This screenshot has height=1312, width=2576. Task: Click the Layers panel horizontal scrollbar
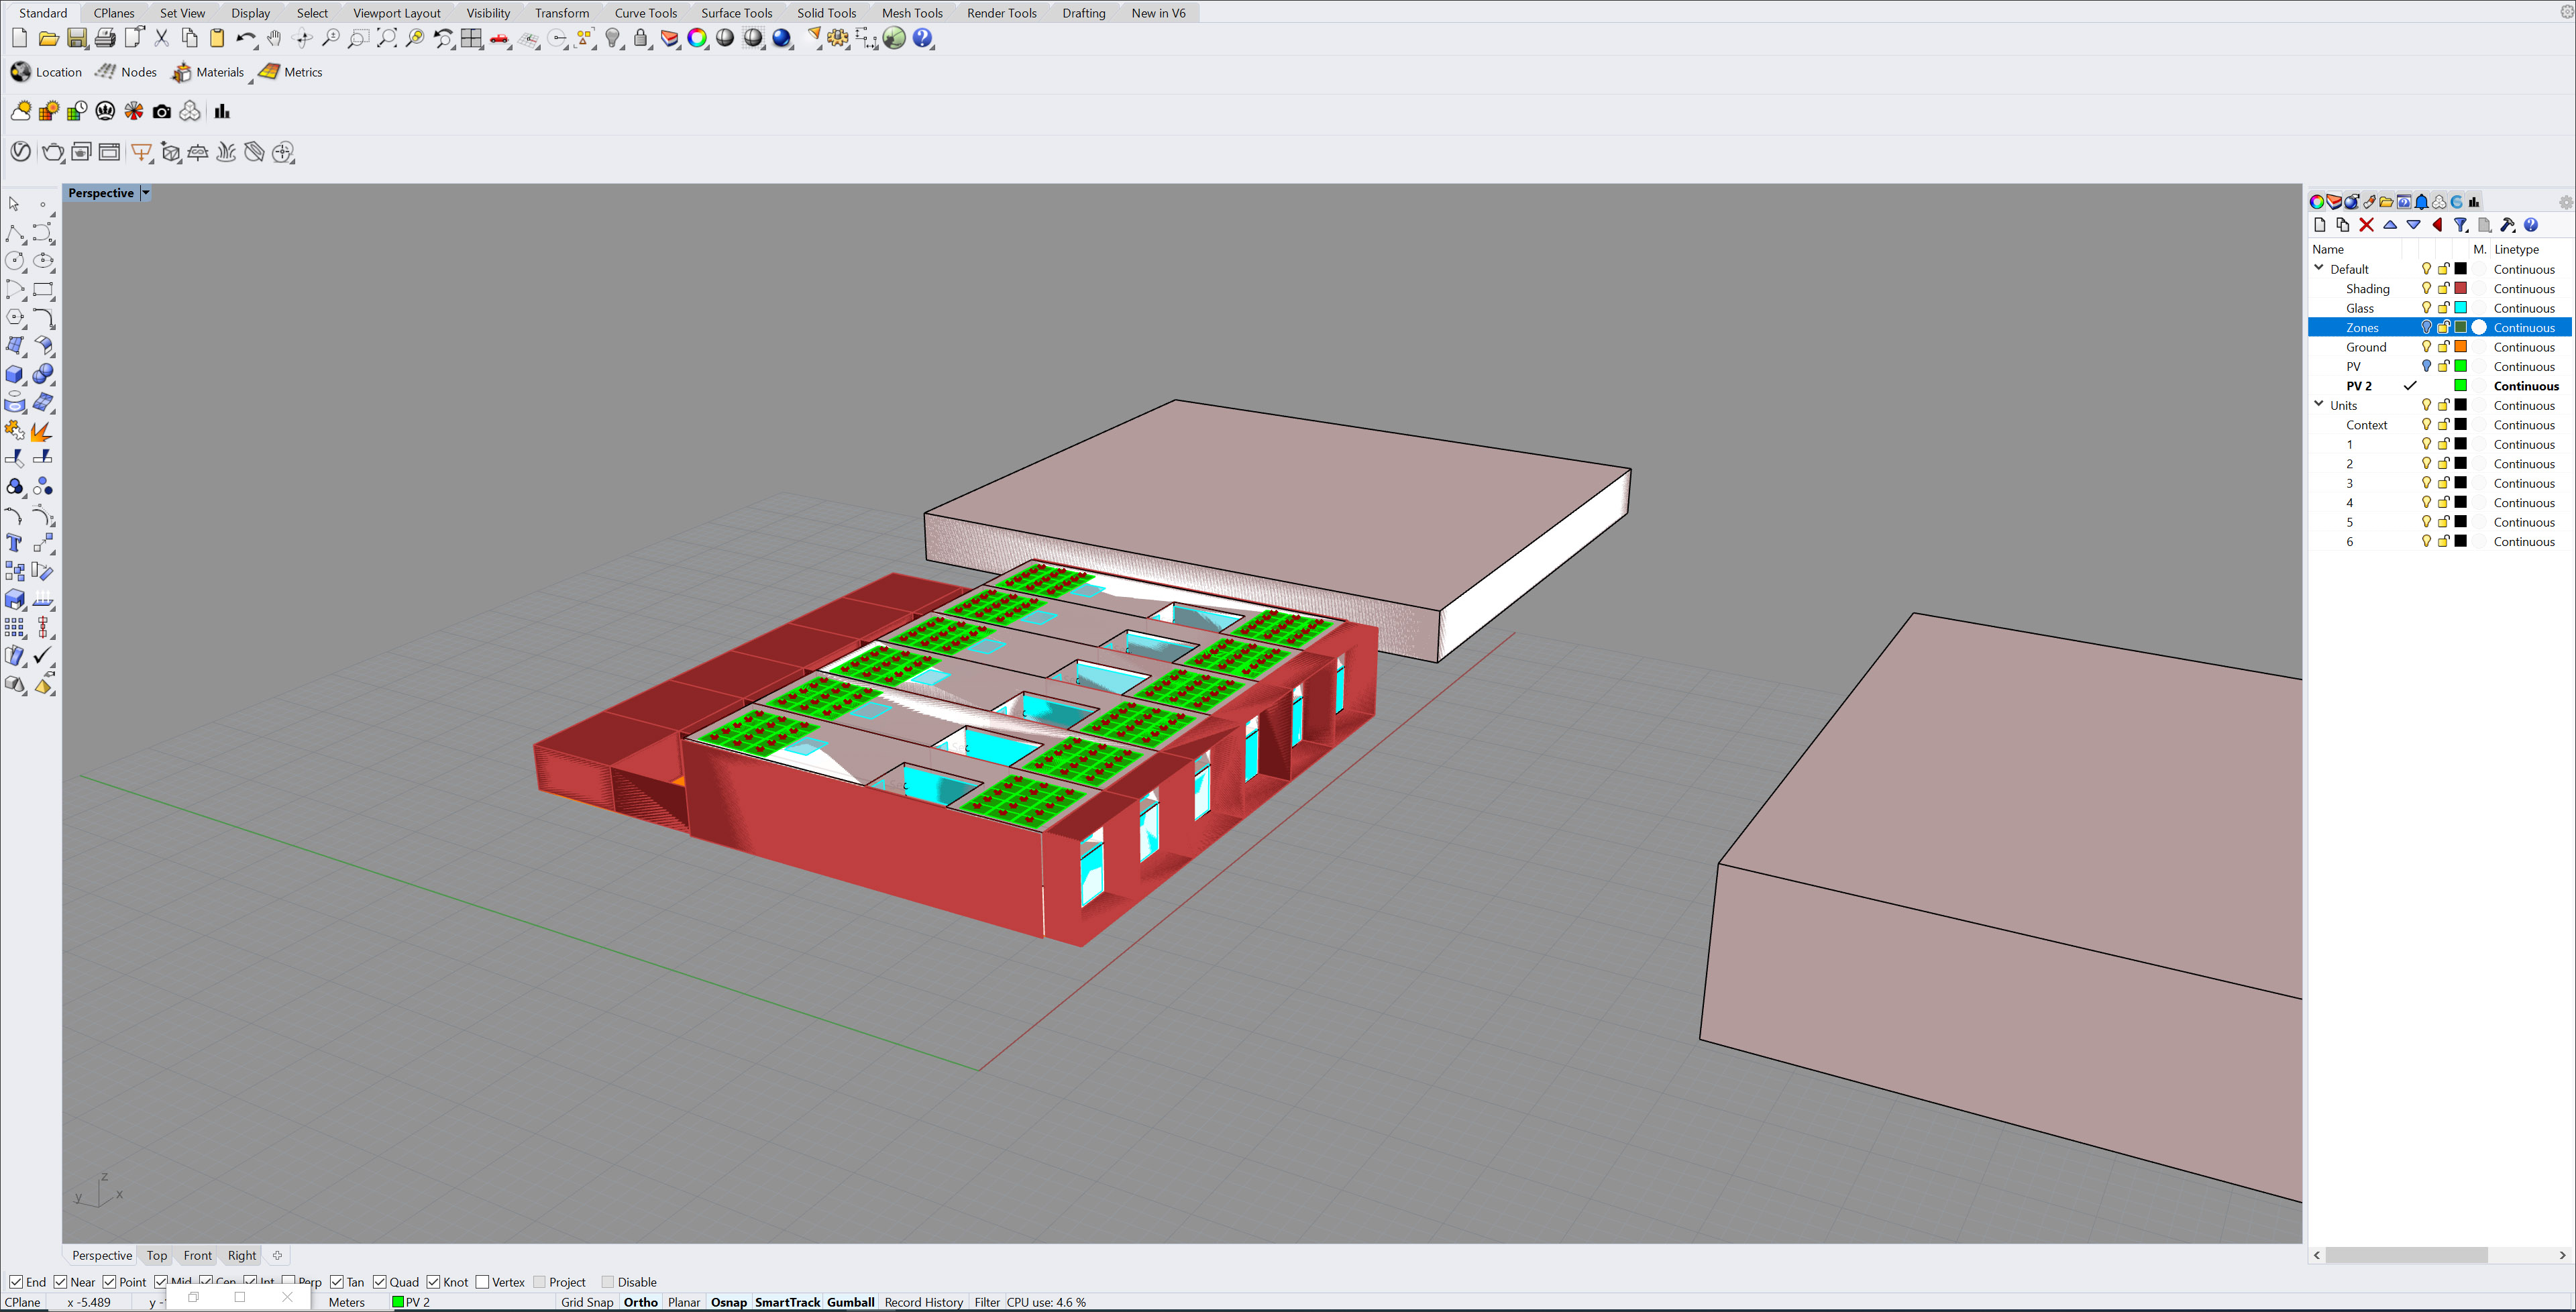pos(2406,1255)
